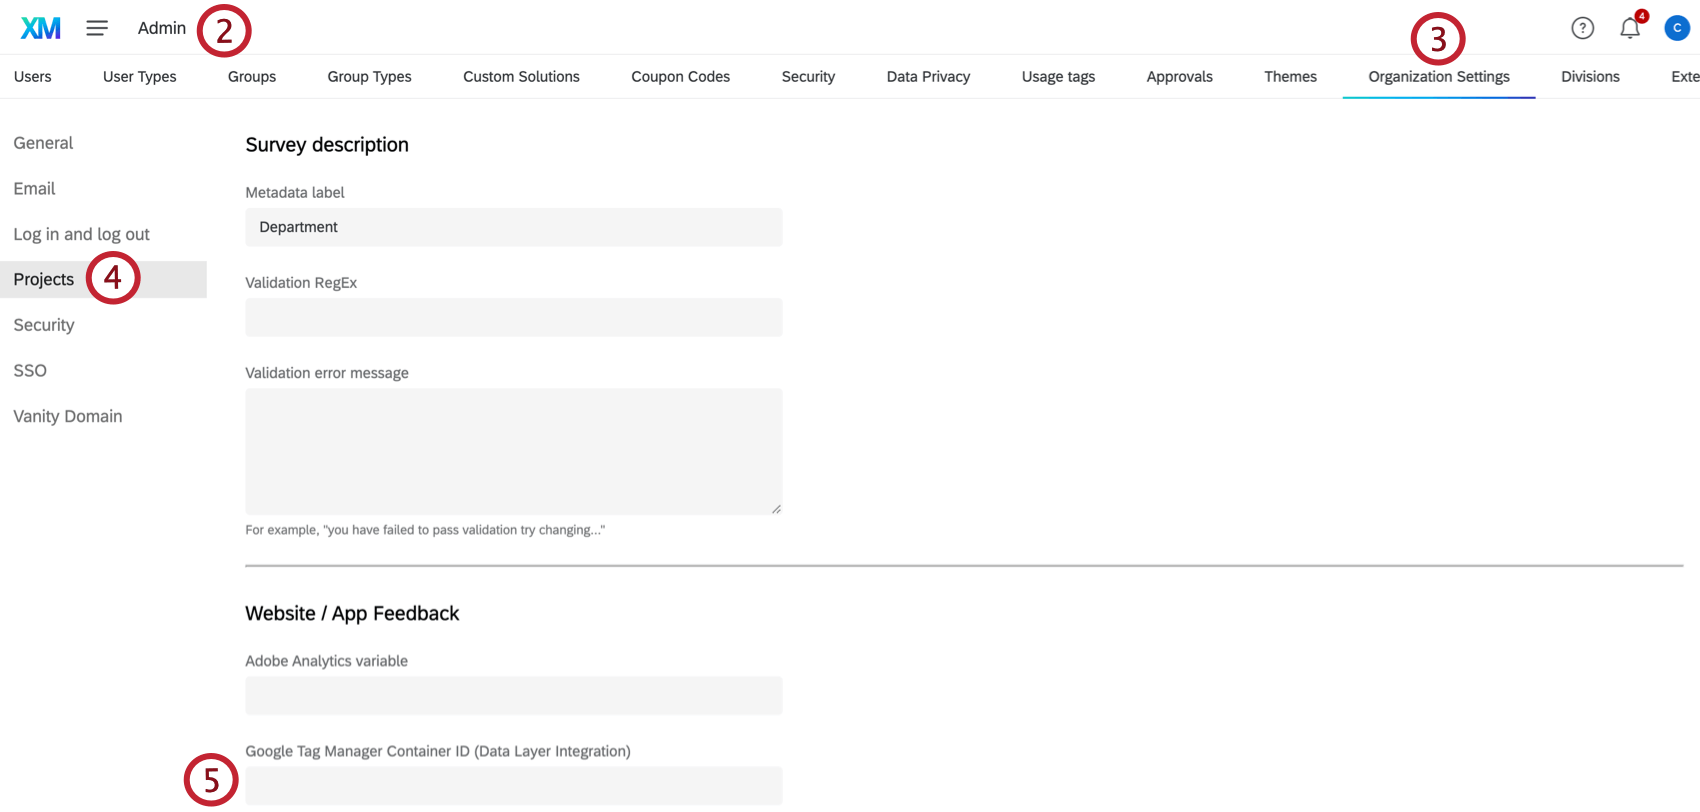The width and height of the screenshot is (1700, 812).
Task: Open SSO settings in sidebar
Action: click(30, 371)
